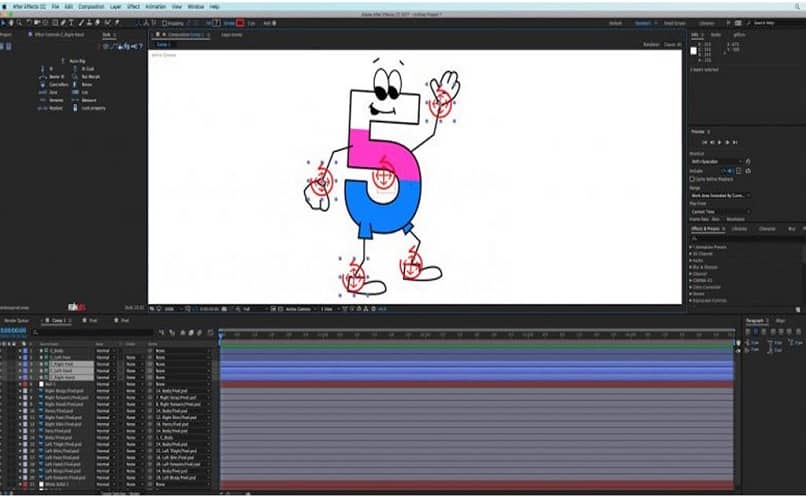Switch to the Character panel tab
The image size is (806, 497).
767,229
